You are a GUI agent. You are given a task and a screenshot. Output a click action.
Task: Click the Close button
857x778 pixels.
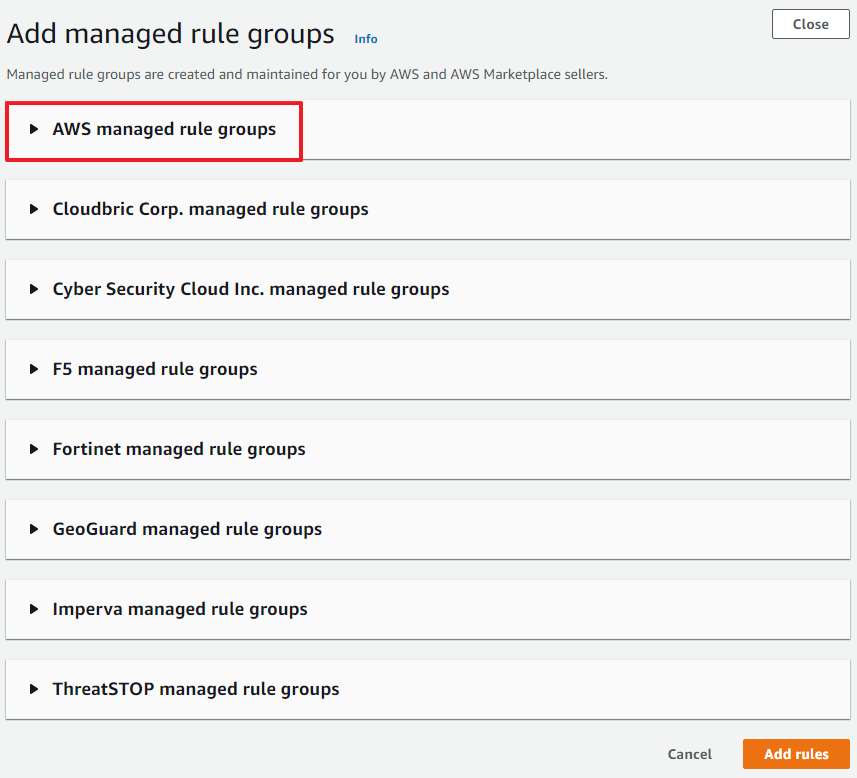[x=811, y=24]
